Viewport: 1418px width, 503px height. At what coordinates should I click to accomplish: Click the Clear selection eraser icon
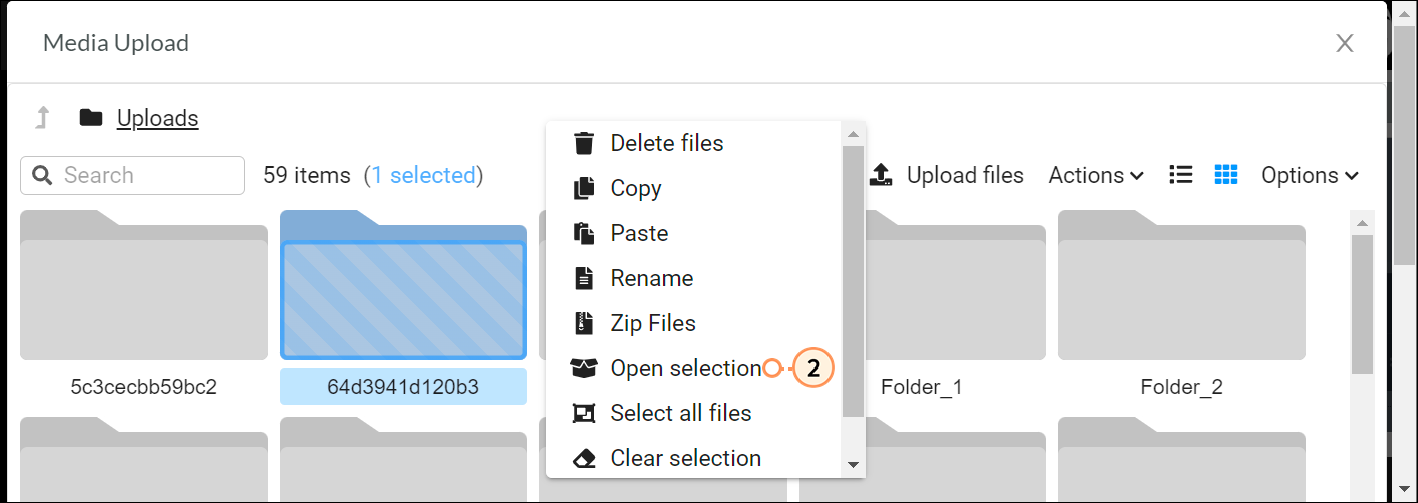tap(583, 458)
